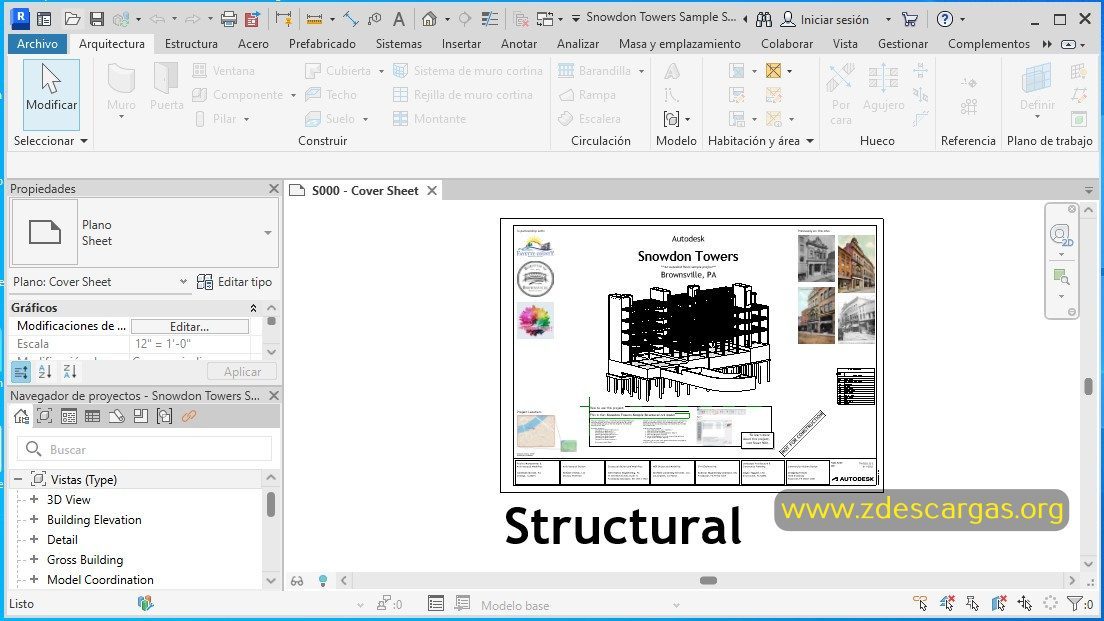Image resolution: width=1104 pixels, height=621 pixels.
Task: Click the project home icon in browser toolbar
Action: click(x=21, y=416)
